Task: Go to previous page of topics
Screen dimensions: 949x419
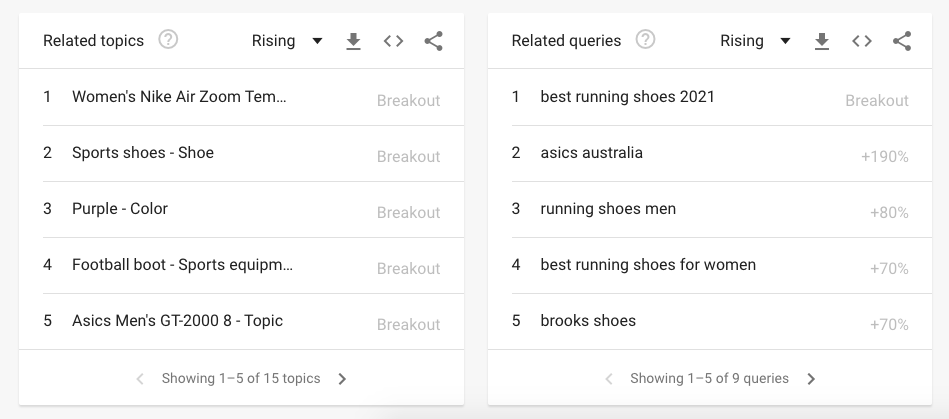Action: tap(140, 379)
